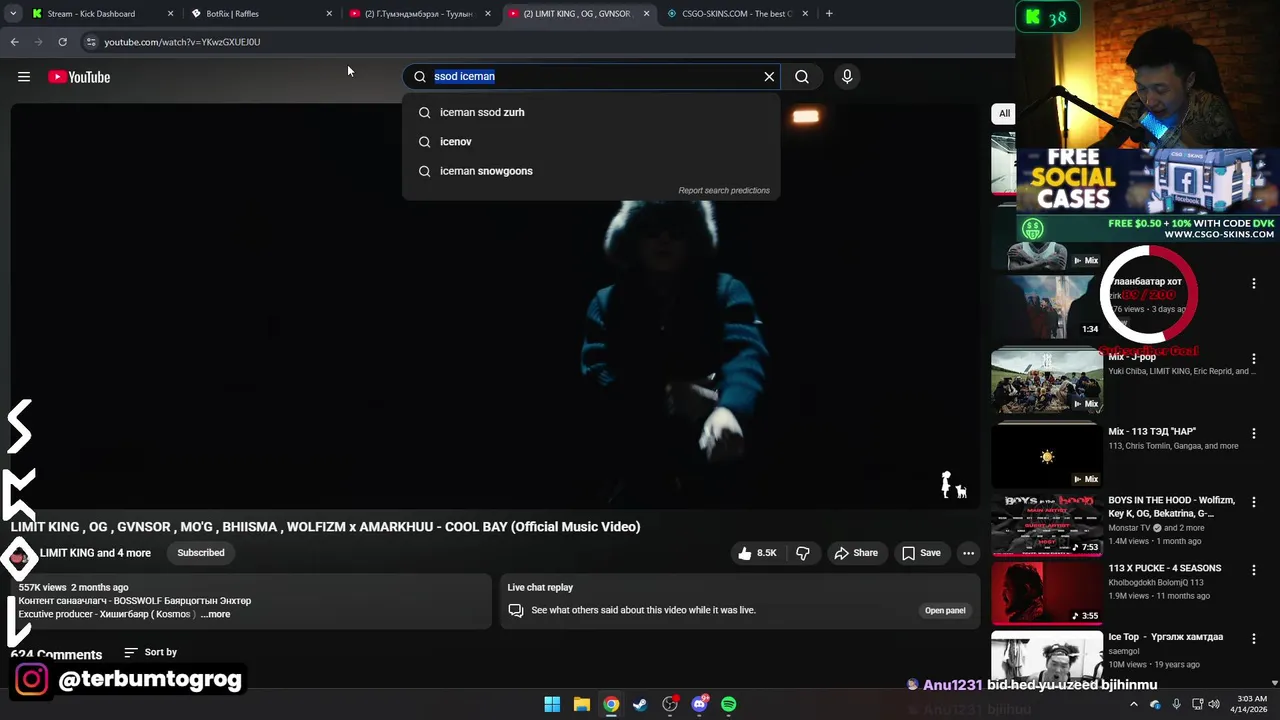1280x720 pixels.
Task: Toggle the Subscribed button
Action: (201, 553)
